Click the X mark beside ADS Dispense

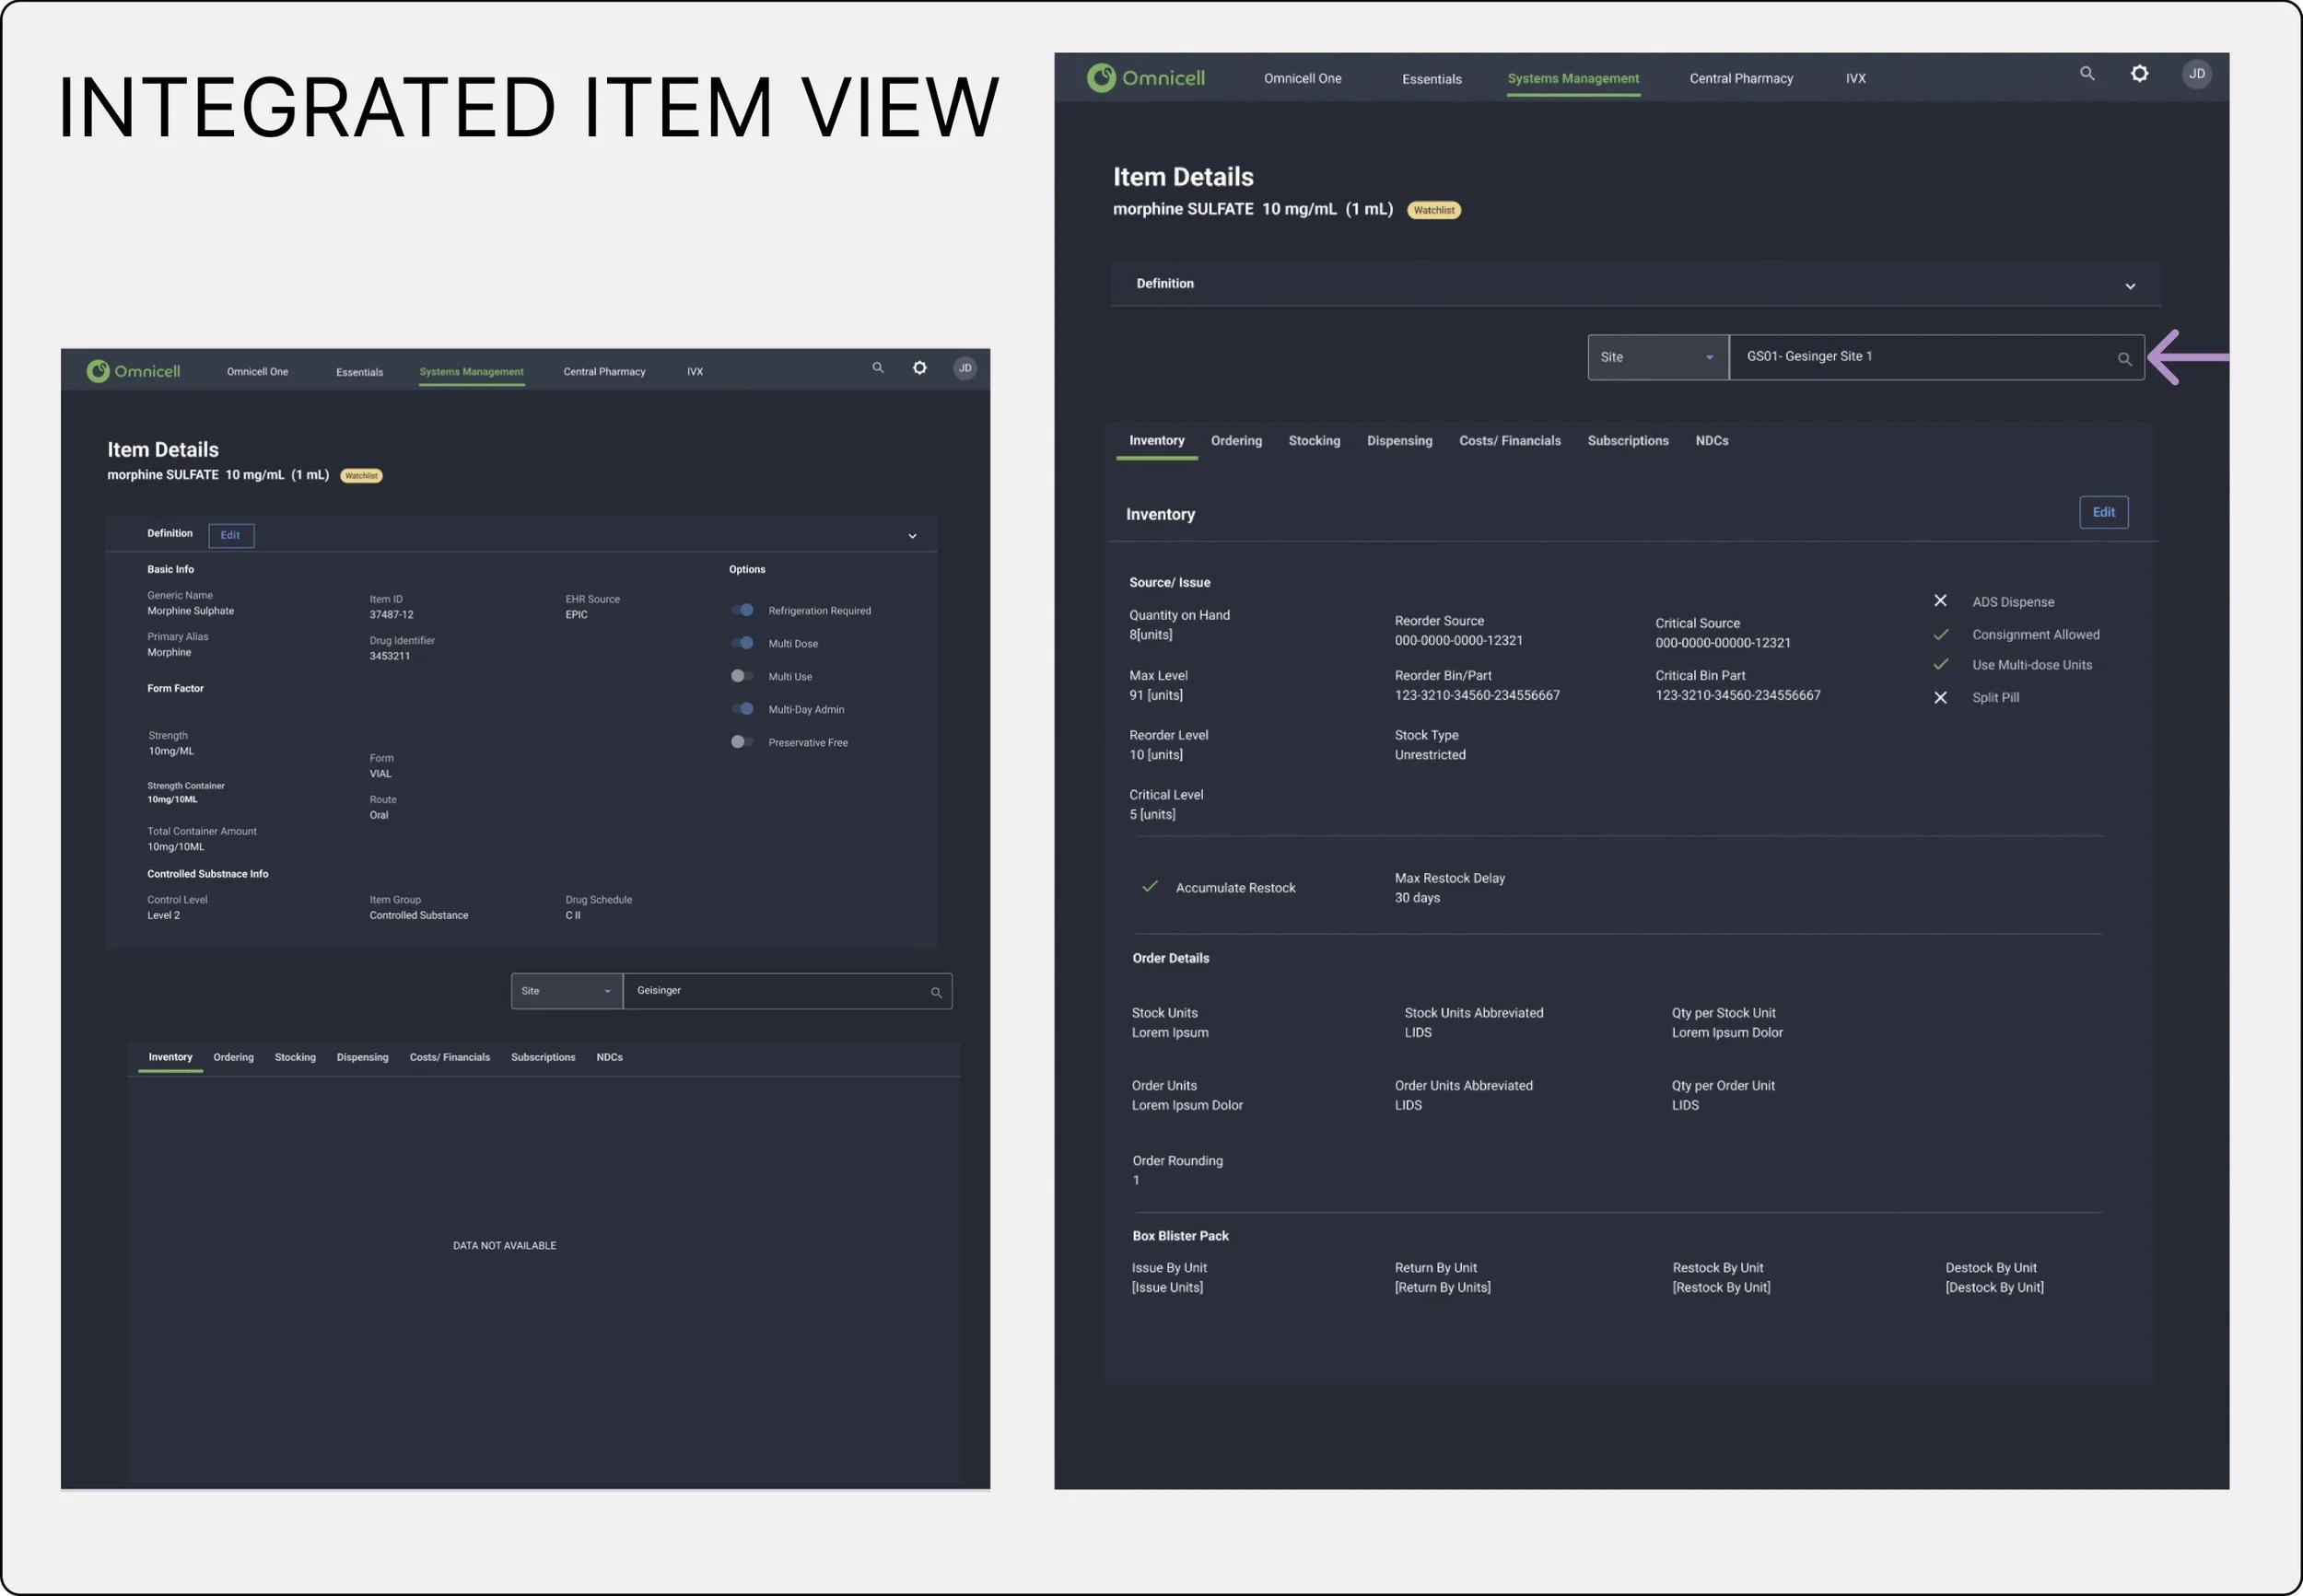[x=1940, y=600]
